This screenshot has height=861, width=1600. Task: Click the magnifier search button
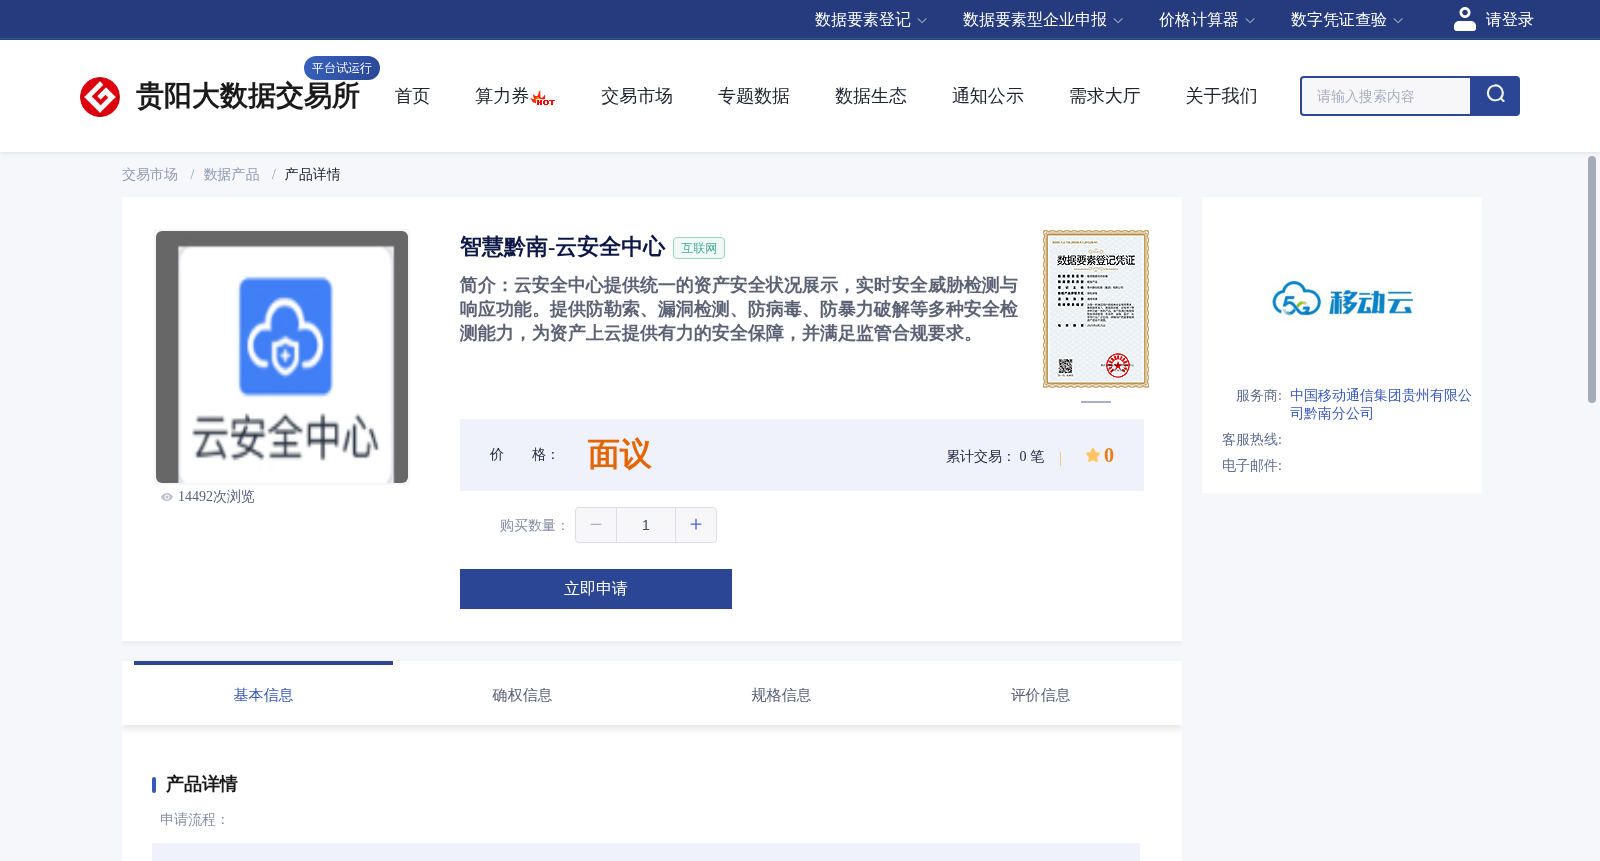click(1495, 96)
